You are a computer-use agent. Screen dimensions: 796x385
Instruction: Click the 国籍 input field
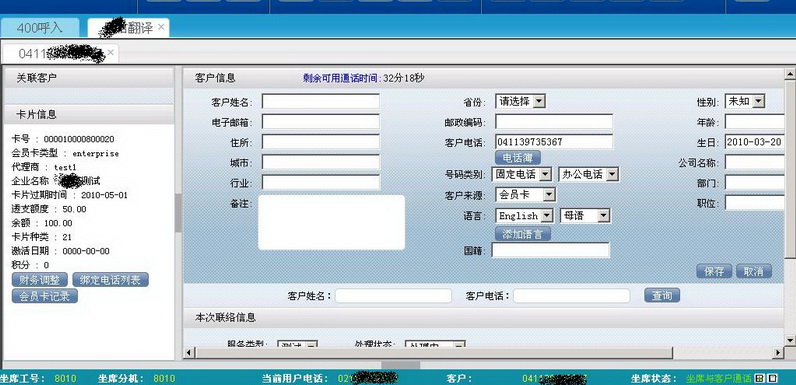(551, 250)
